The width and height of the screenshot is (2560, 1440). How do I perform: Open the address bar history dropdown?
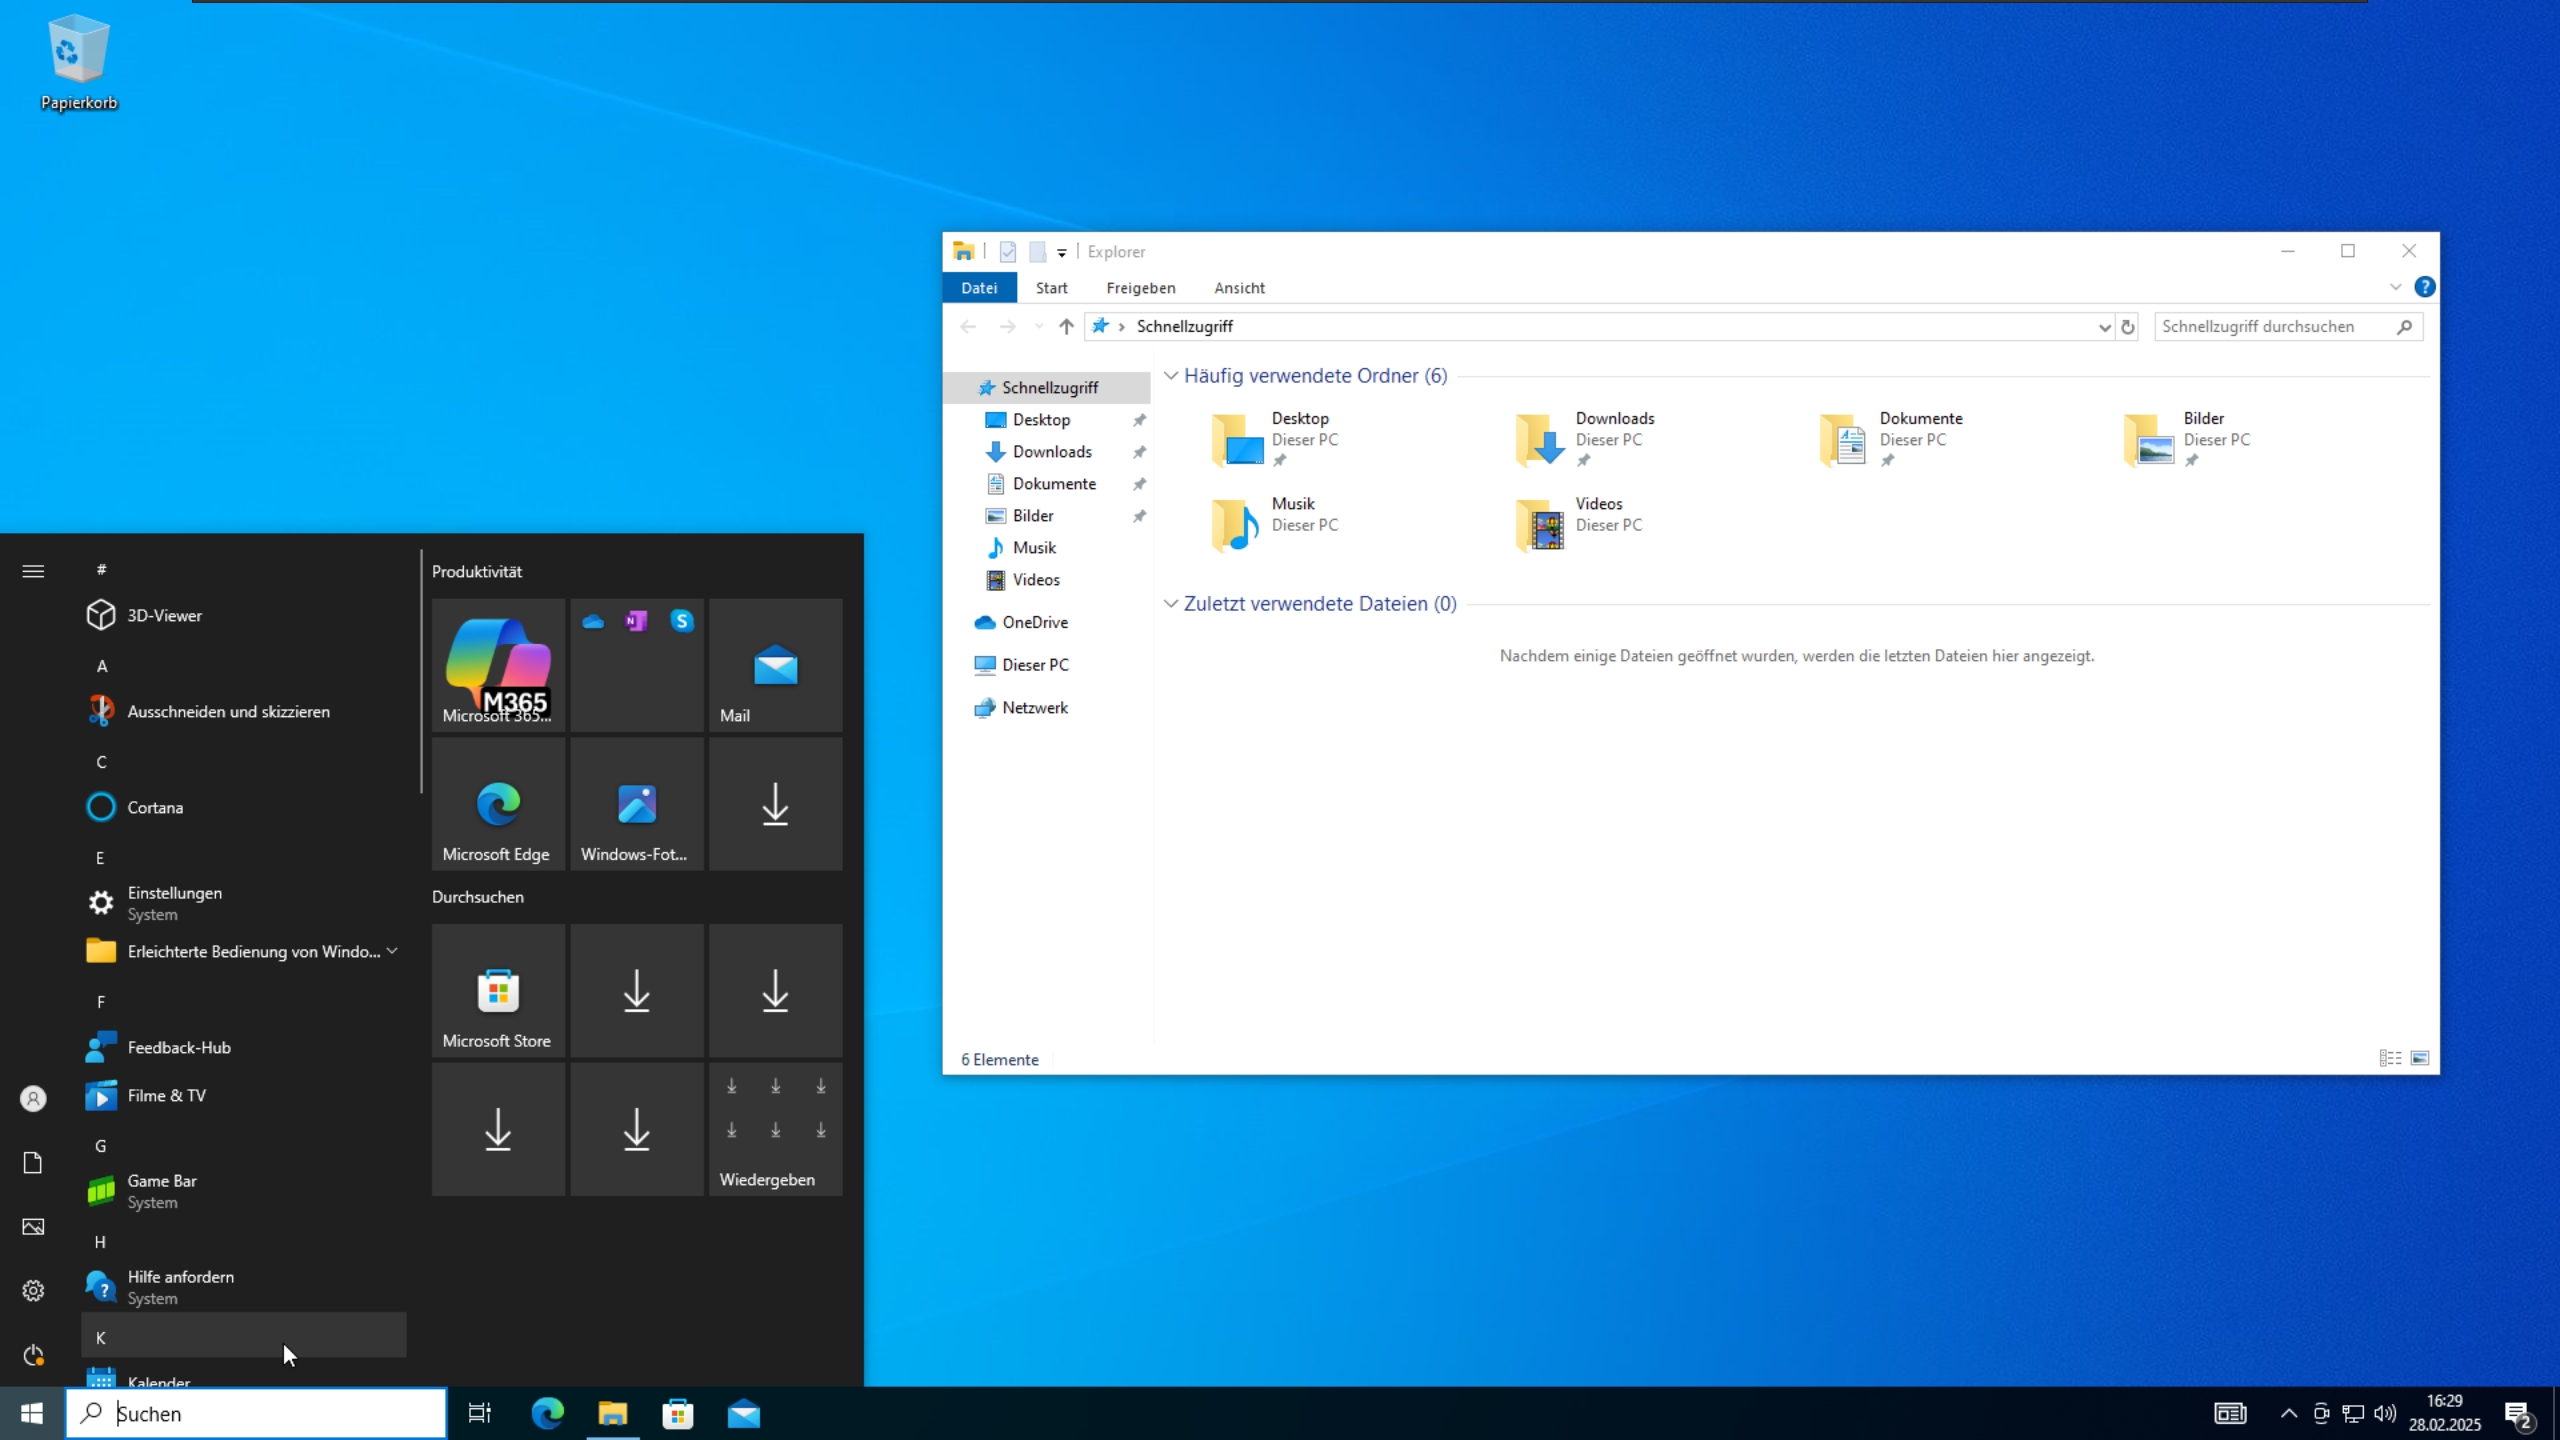(2104, 327)
